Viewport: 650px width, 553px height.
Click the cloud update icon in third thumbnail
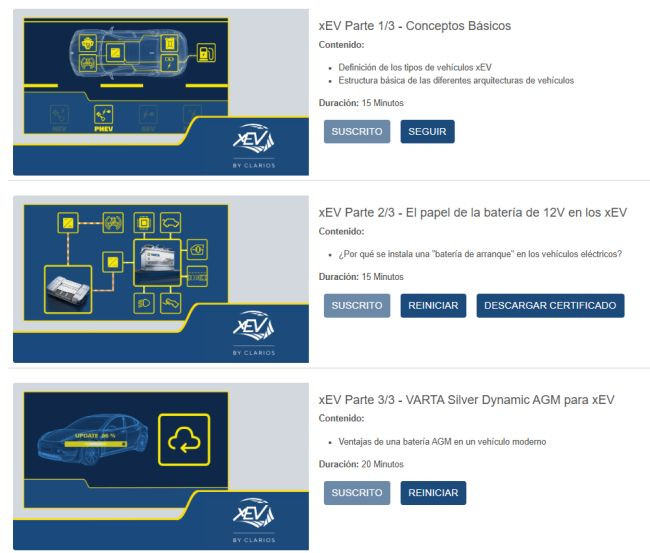click(x=184, y=440)
